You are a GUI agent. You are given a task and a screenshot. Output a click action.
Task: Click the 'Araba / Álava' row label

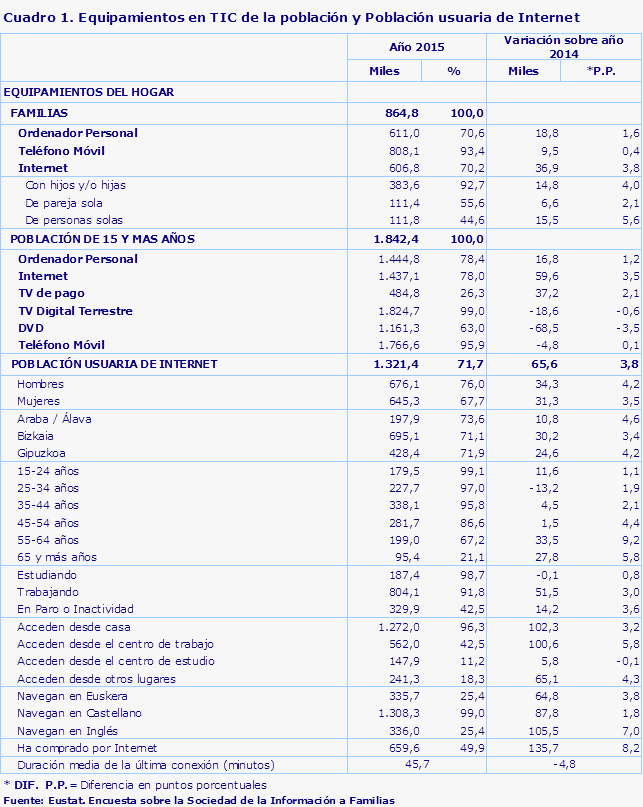pyautogui.click(x=54, y=419)
